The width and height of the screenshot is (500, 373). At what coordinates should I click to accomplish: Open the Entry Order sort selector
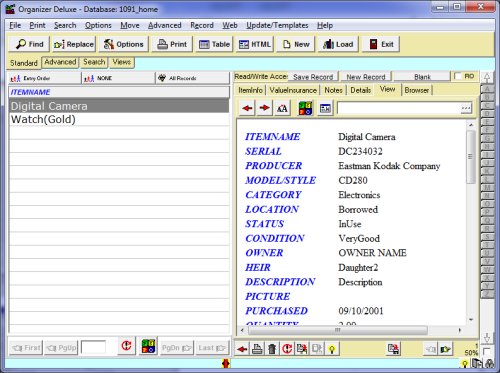[x=45, y=78]
